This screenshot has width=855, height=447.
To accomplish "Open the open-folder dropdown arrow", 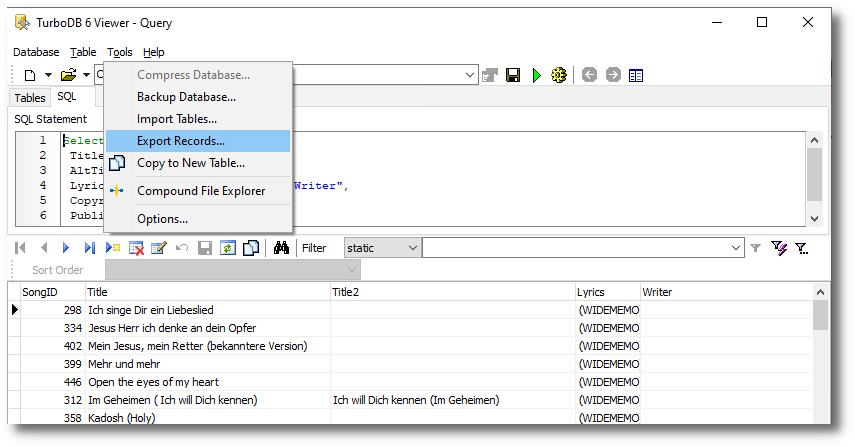I will point(86,75).
